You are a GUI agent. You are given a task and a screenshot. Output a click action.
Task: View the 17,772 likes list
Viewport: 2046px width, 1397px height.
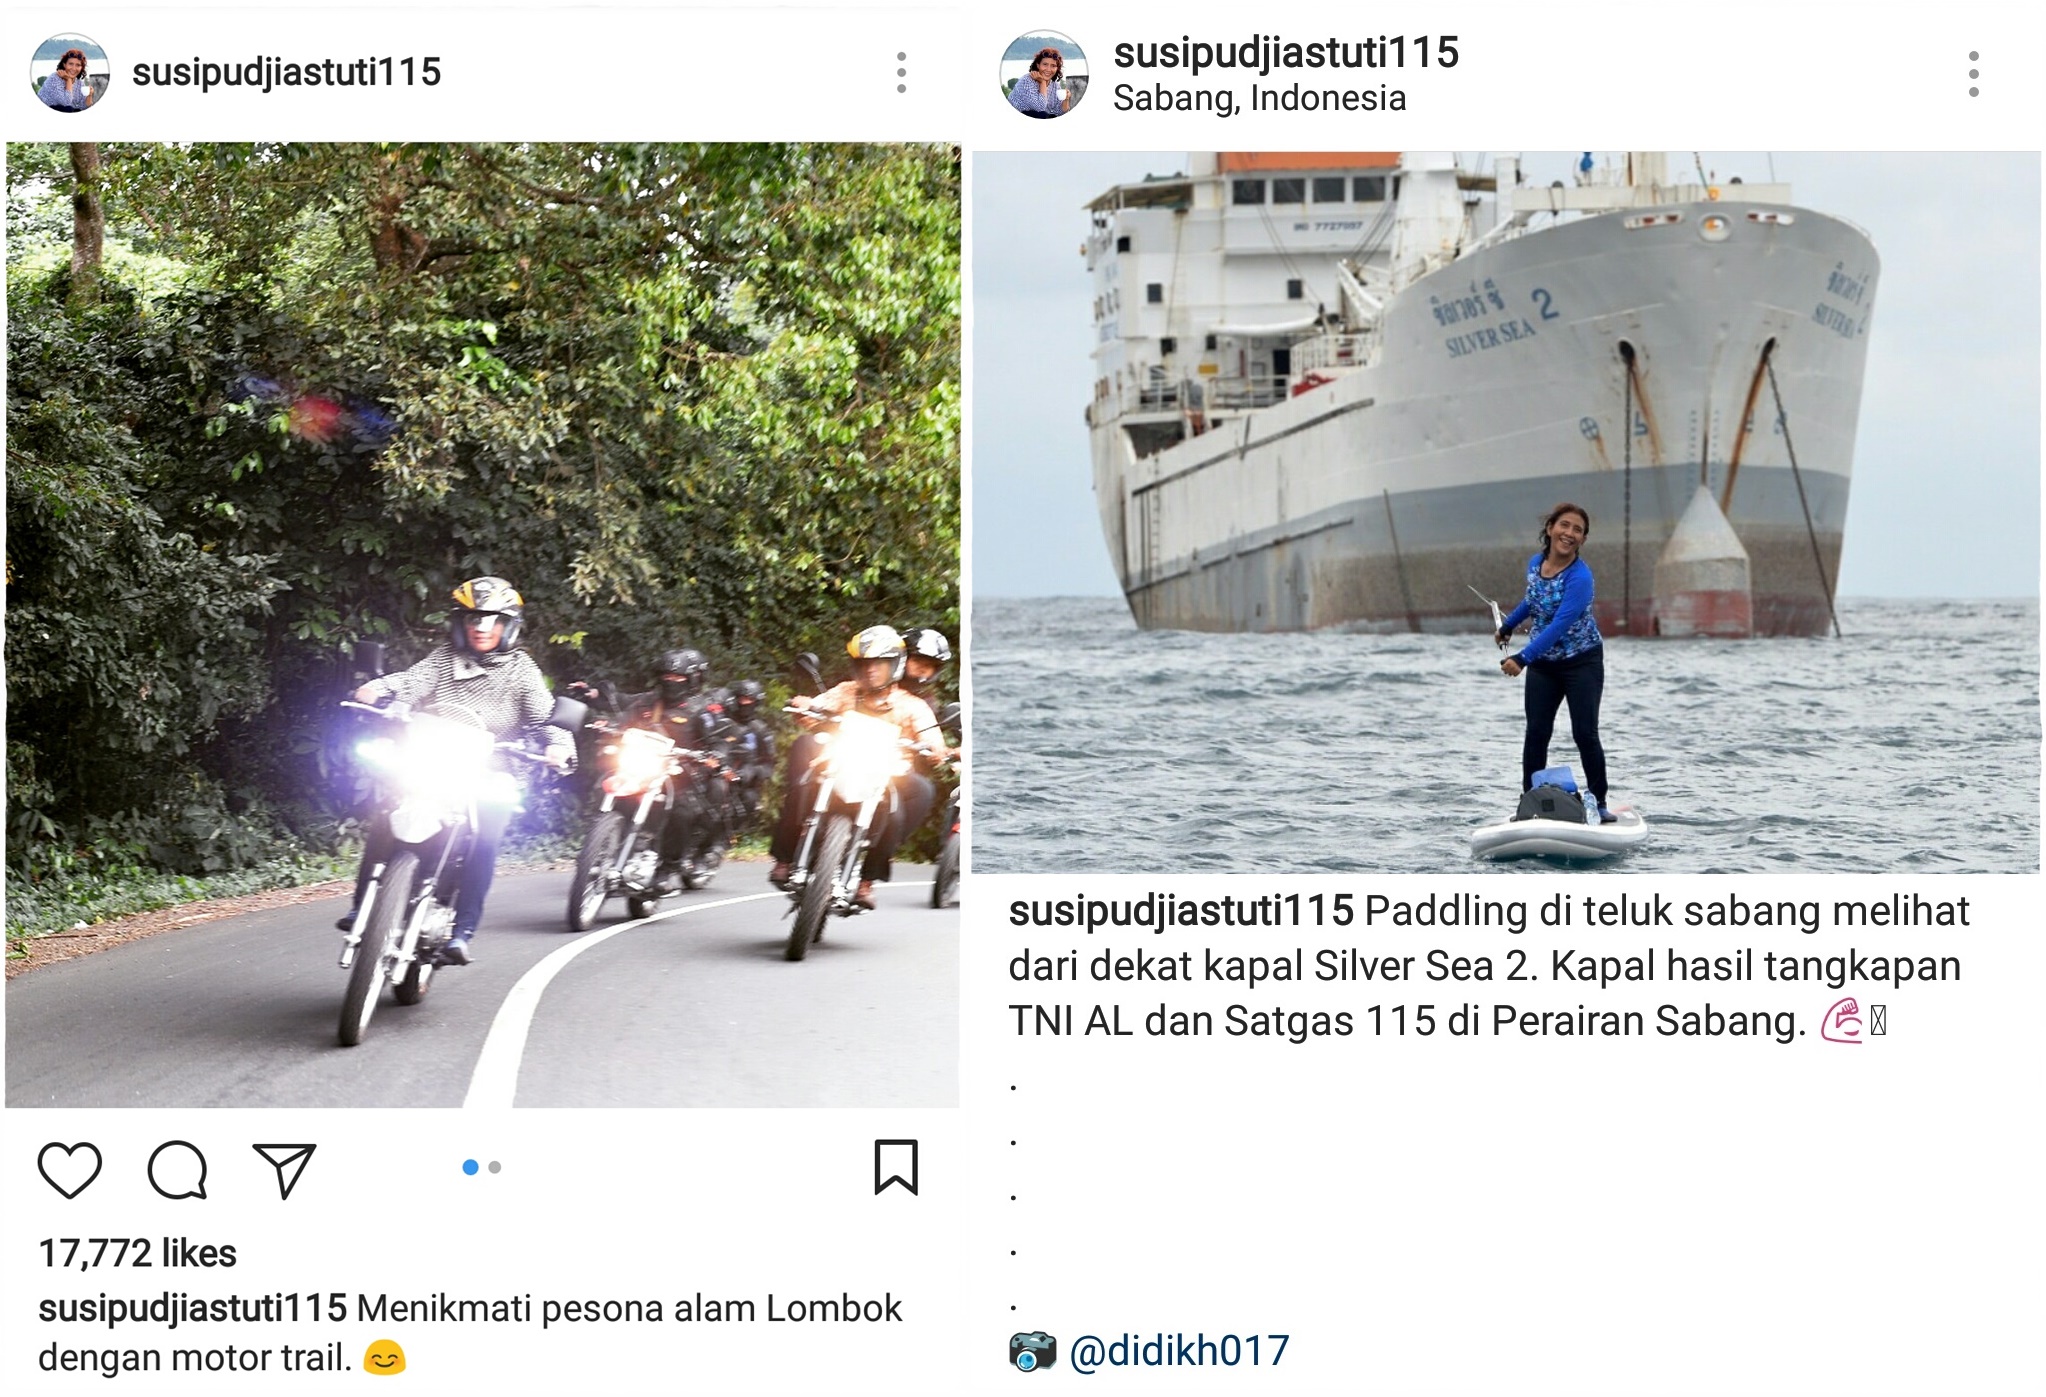click(x=137, y=1253)
